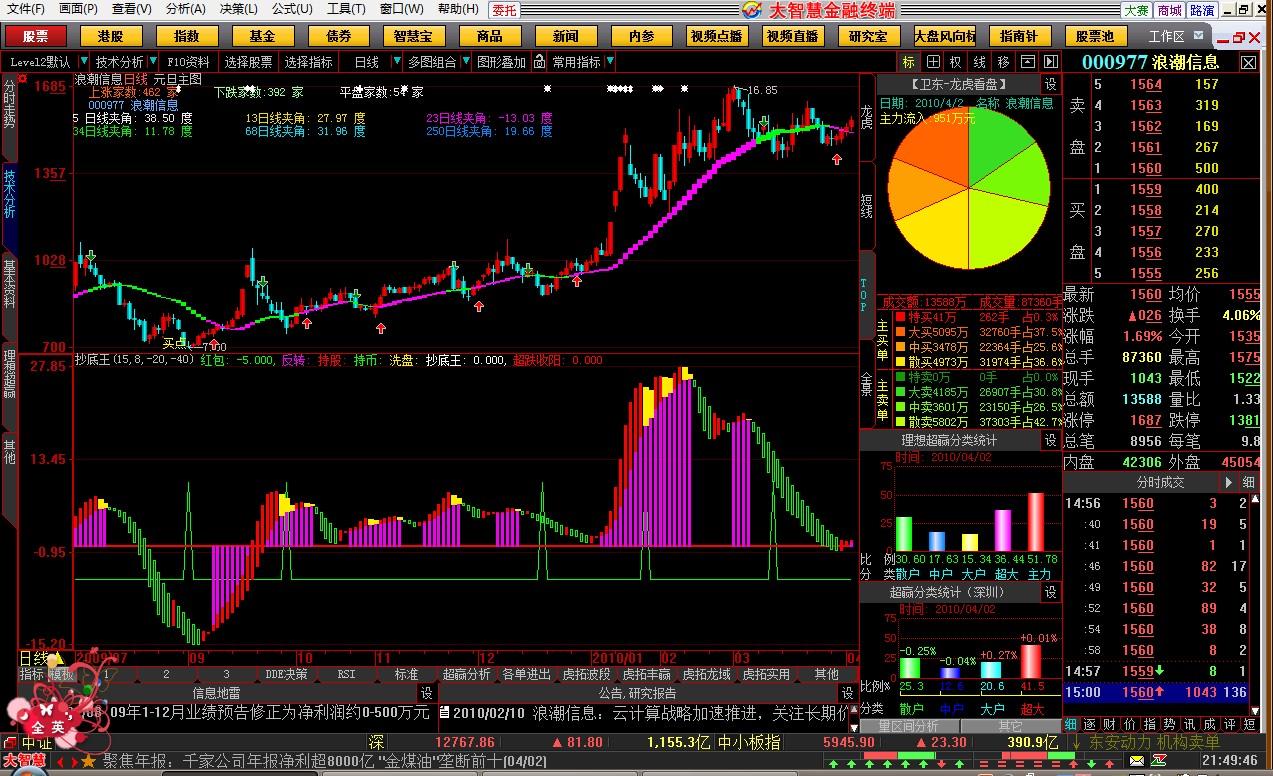Open the 技术分析 dropdown in toolbar

152,62
